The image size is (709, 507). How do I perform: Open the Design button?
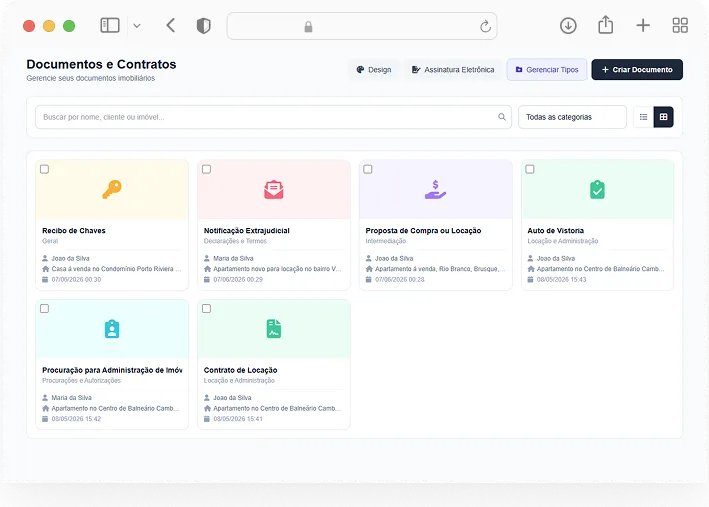coord(373,70)
